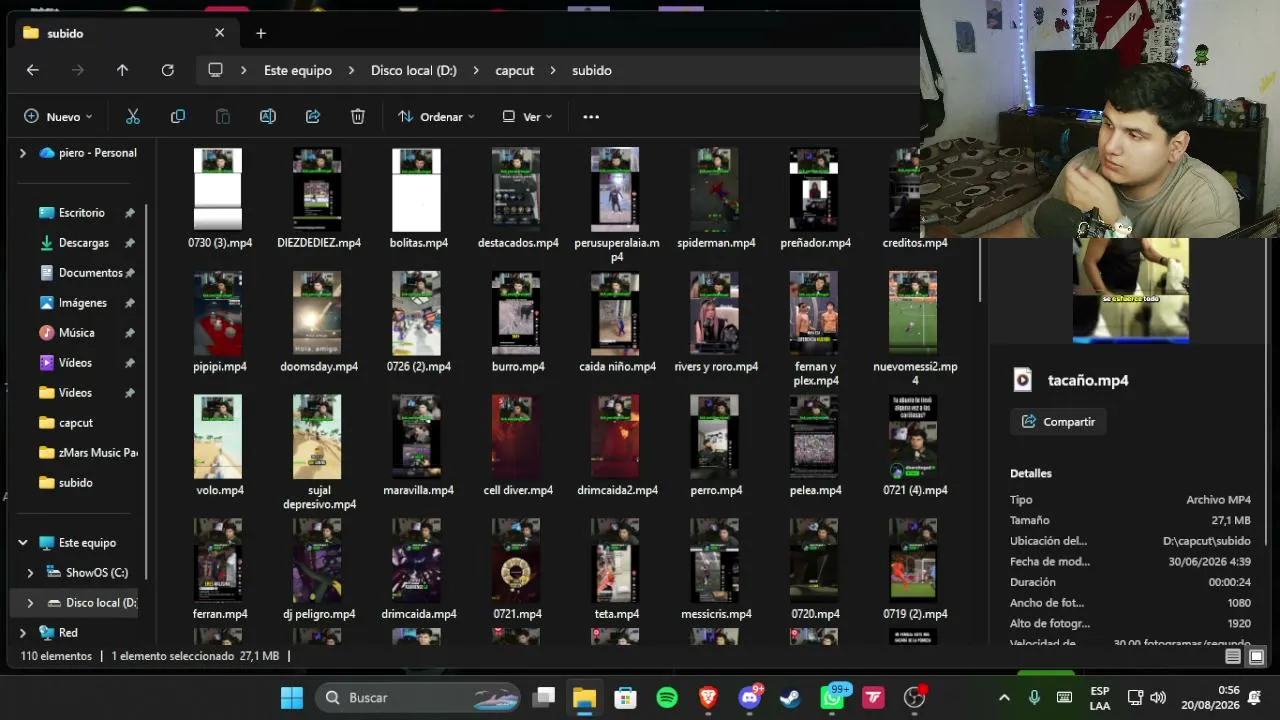Screen dimensions: 1280x720
Task: Expand the ShowOS (C:) drive node
Action: click(x=30, y=573)
